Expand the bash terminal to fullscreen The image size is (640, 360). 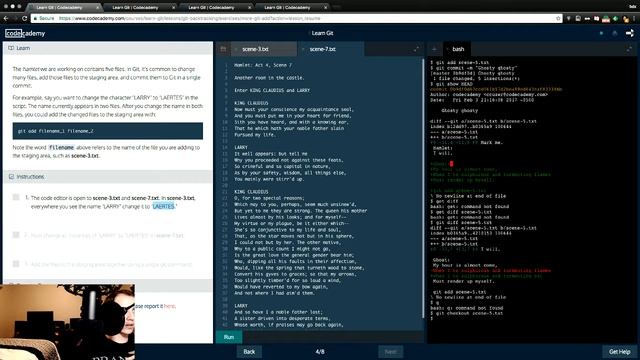click(x=629, y=49)
